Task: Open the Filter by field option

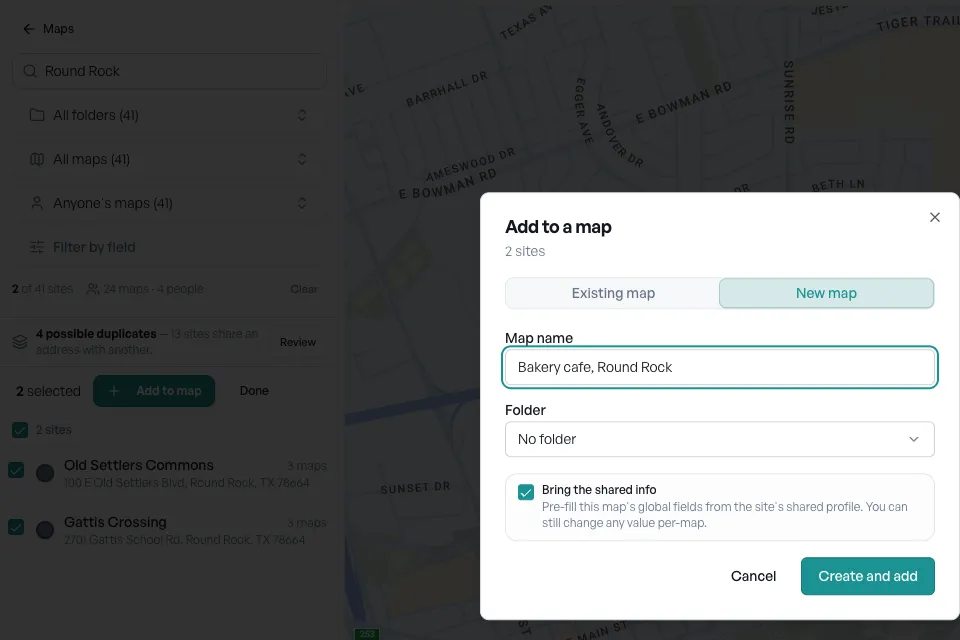Action: click(169, 247)
